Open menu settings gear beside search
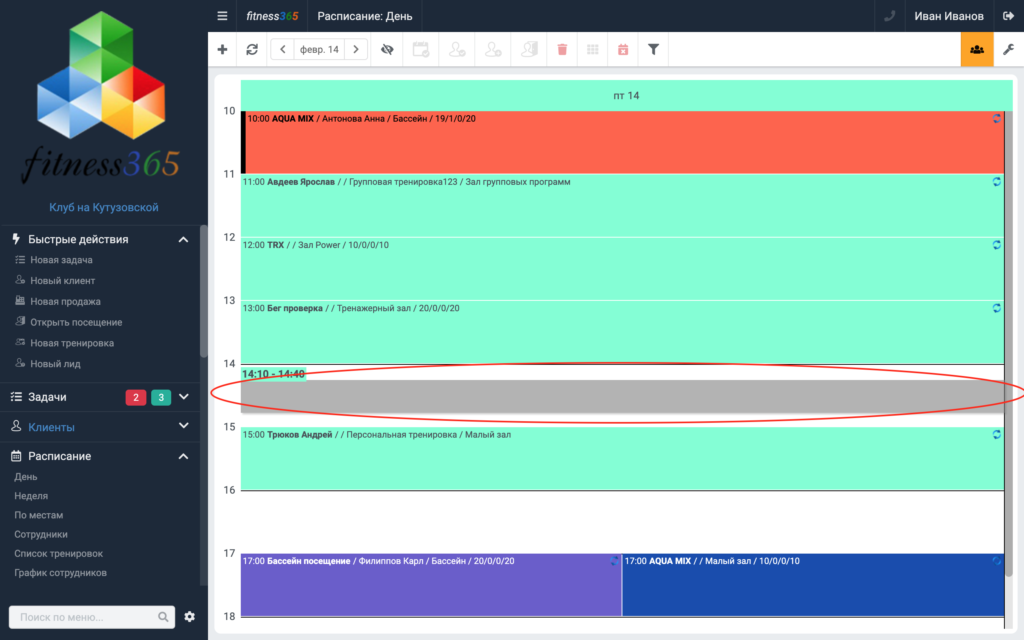The width and height of the screenshot is (1024, 640). pyautogui.click(x=189, y=617)
